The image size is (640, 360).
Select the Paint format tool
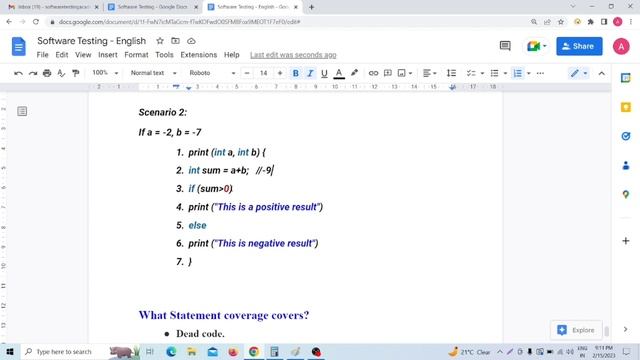click(x=76, y=73)
